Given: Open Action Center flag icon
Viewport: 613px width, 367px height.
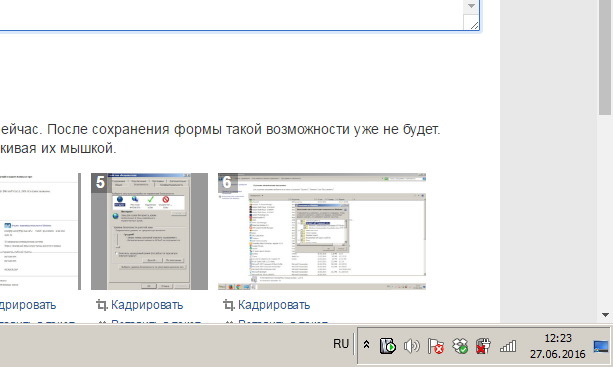Looking at the screenshot, I should pos(436,346).
